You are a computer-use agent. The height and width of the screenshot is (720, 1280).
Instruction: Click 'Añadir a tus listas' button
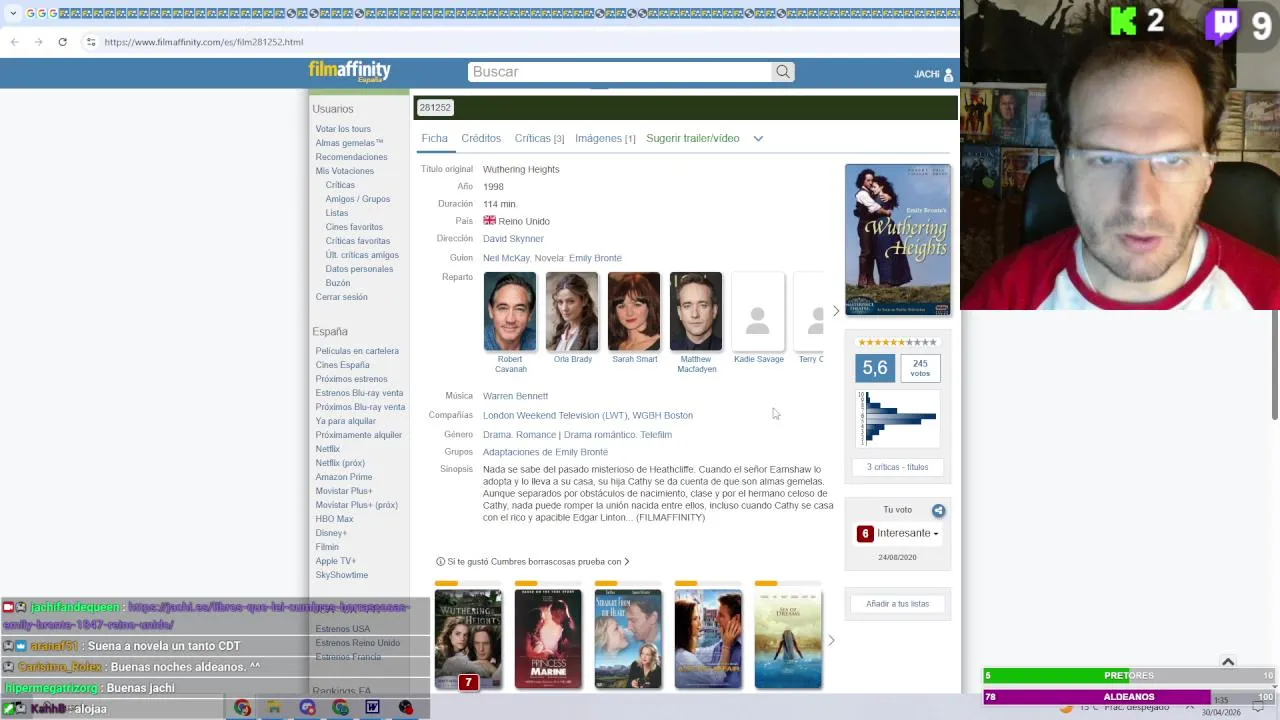point(897,603)
